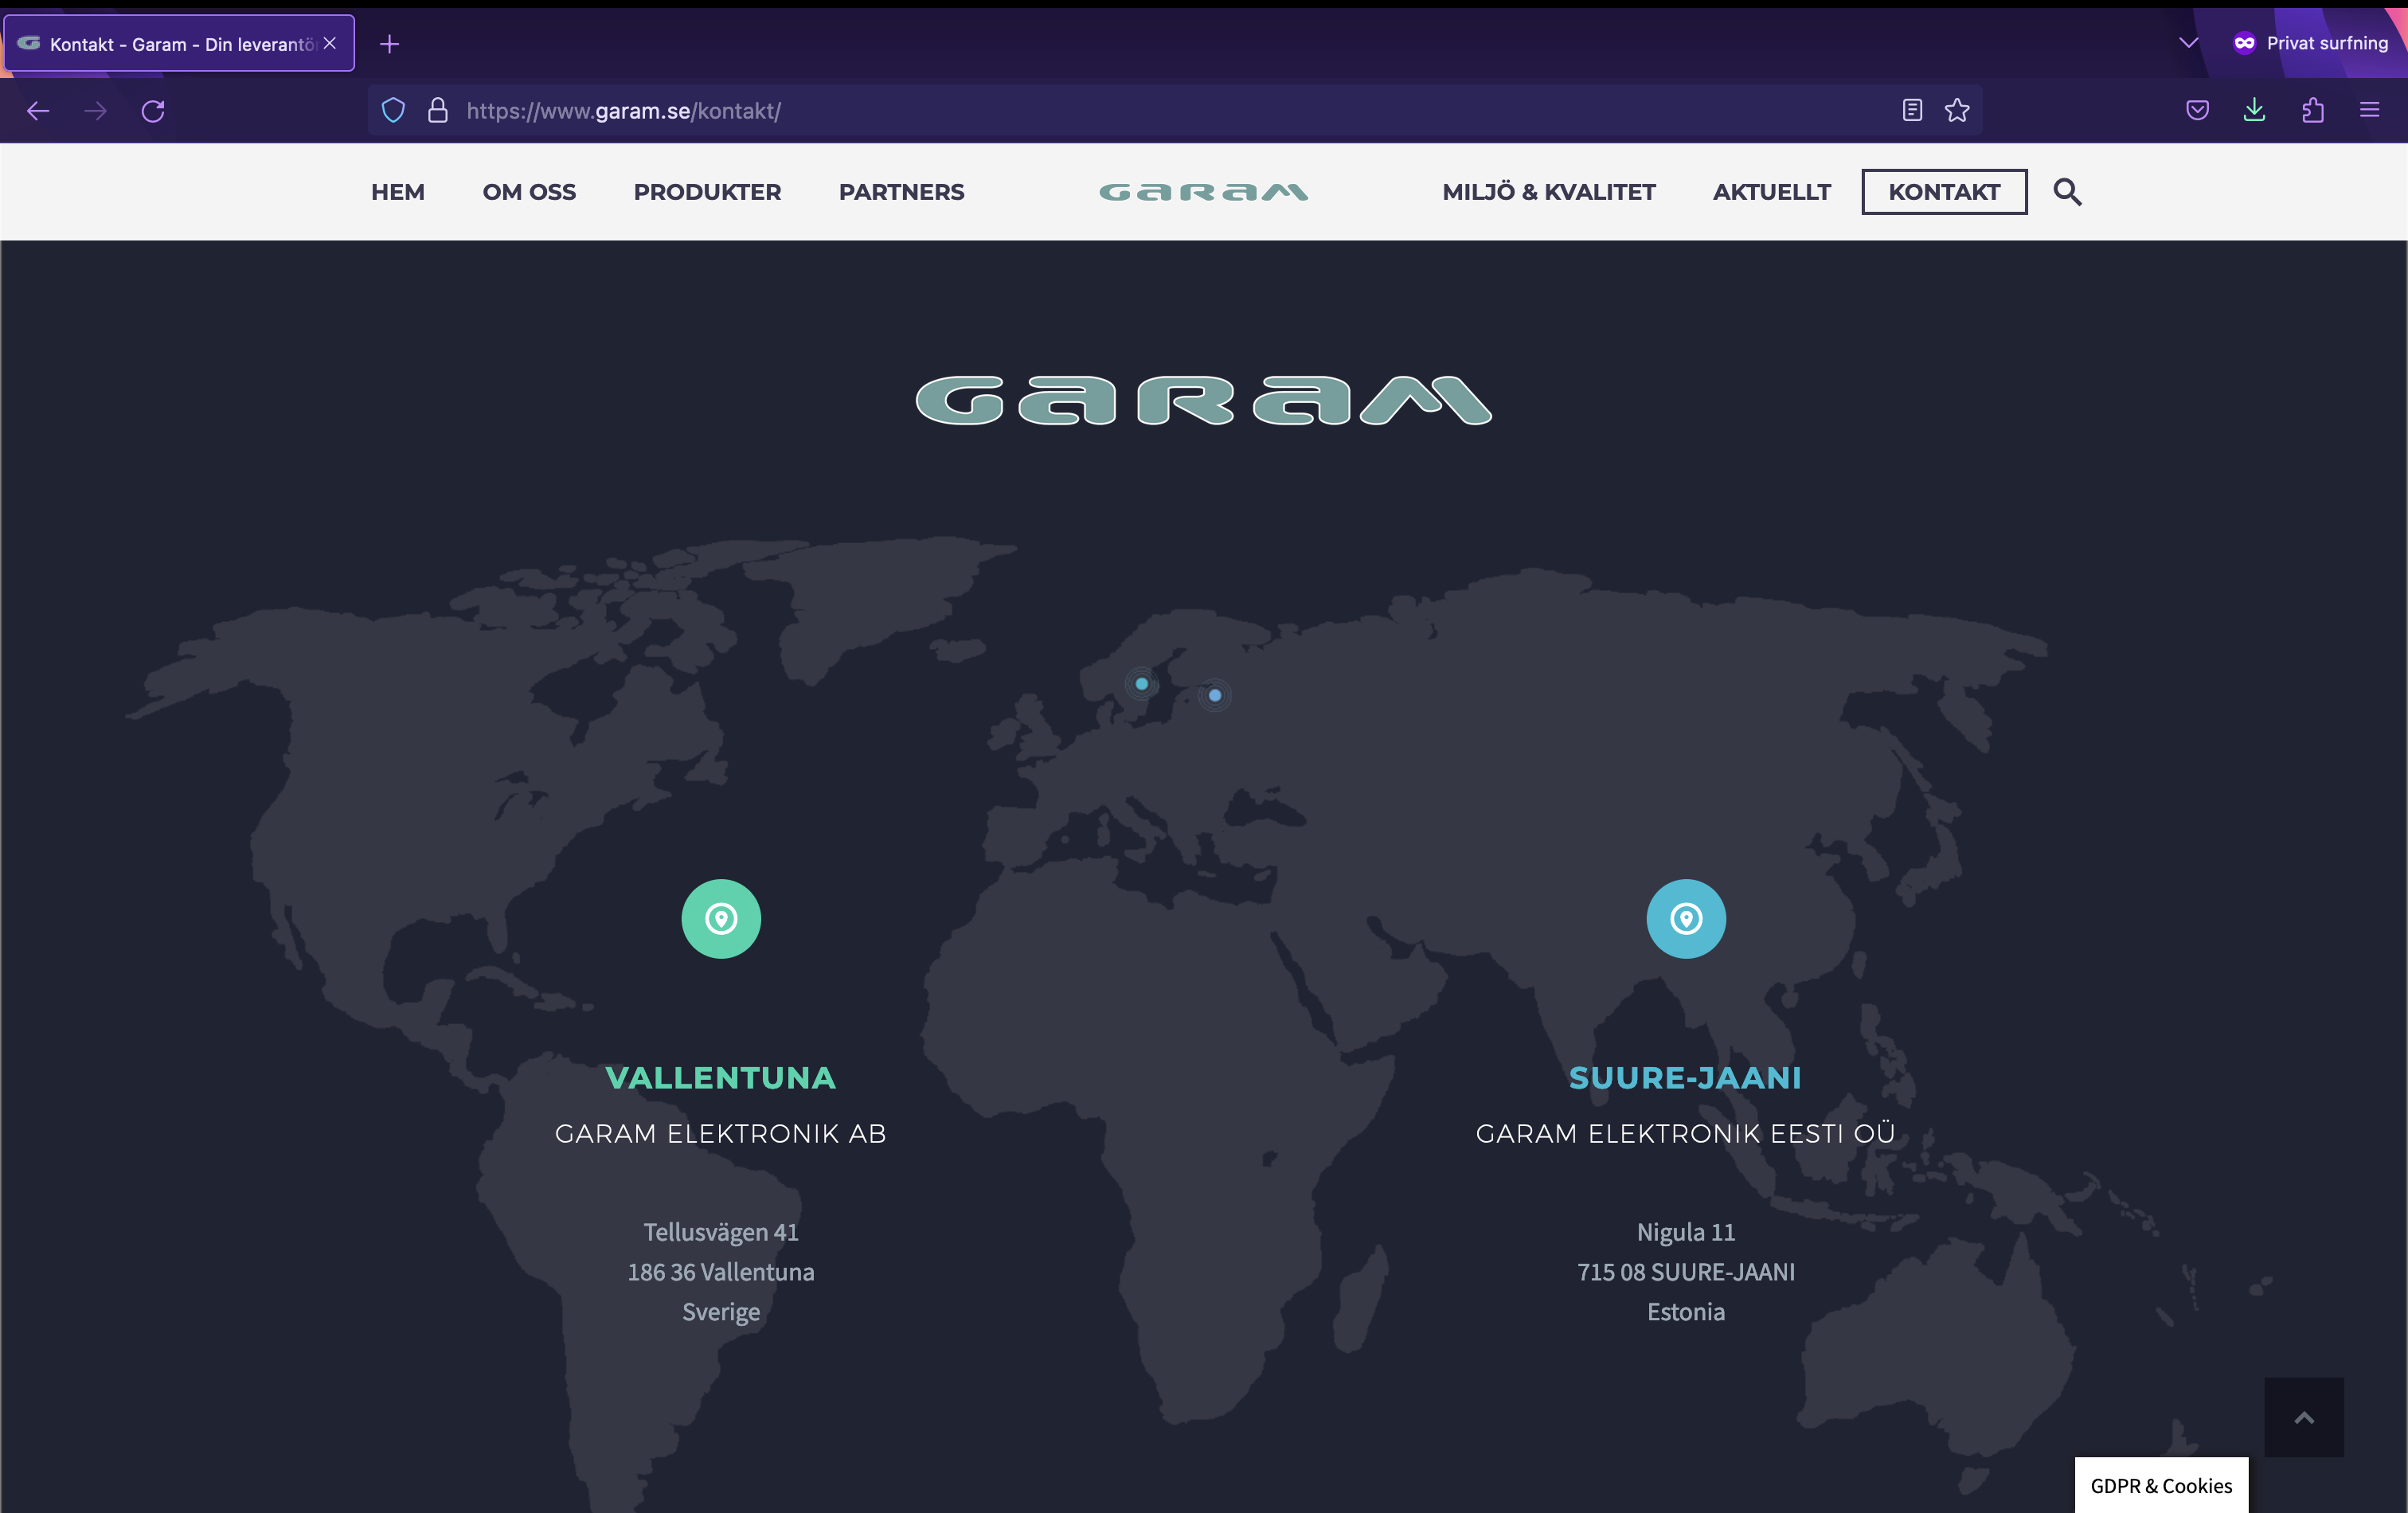Screen dimensions: 2408x1513
Task: Click the address bar URL field
Action: [1175, 110]
